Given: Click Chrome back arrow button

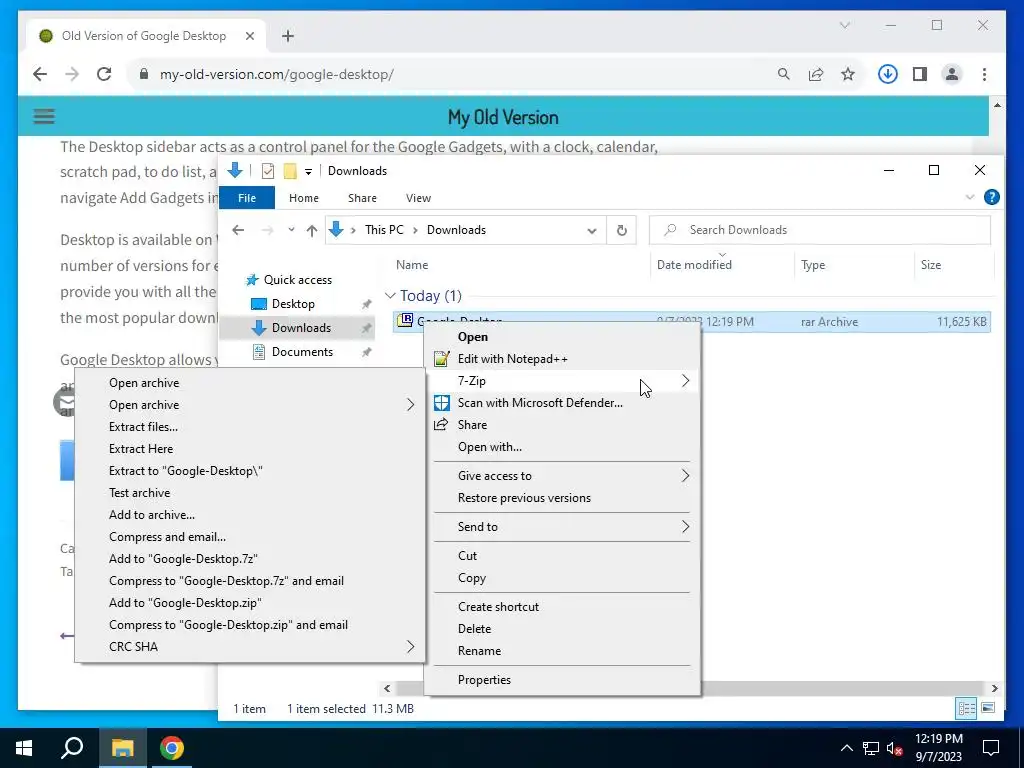Looking at the screenshot, I should point(40,74).
